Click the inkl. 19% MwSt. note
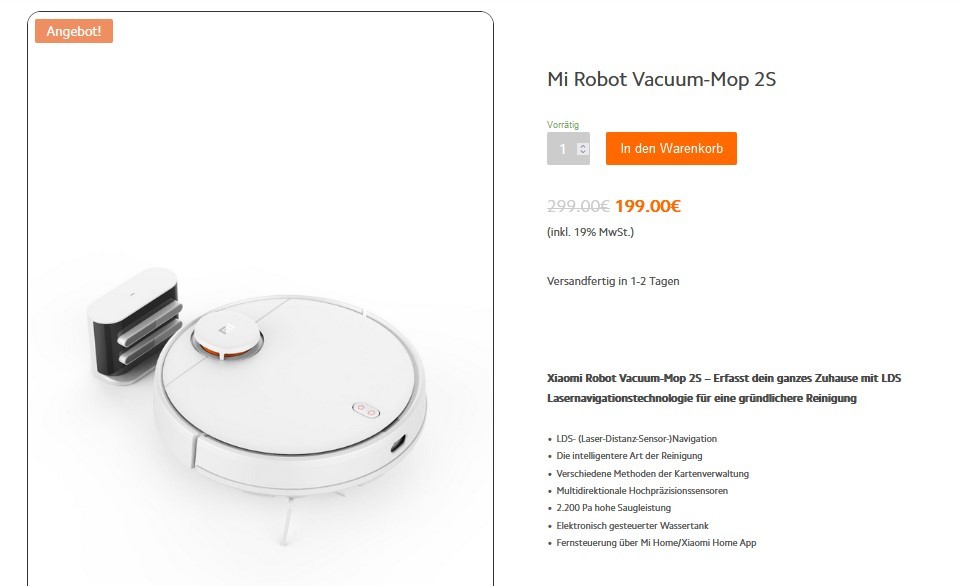This screenshot has height=586, width=966. [590, 232]
